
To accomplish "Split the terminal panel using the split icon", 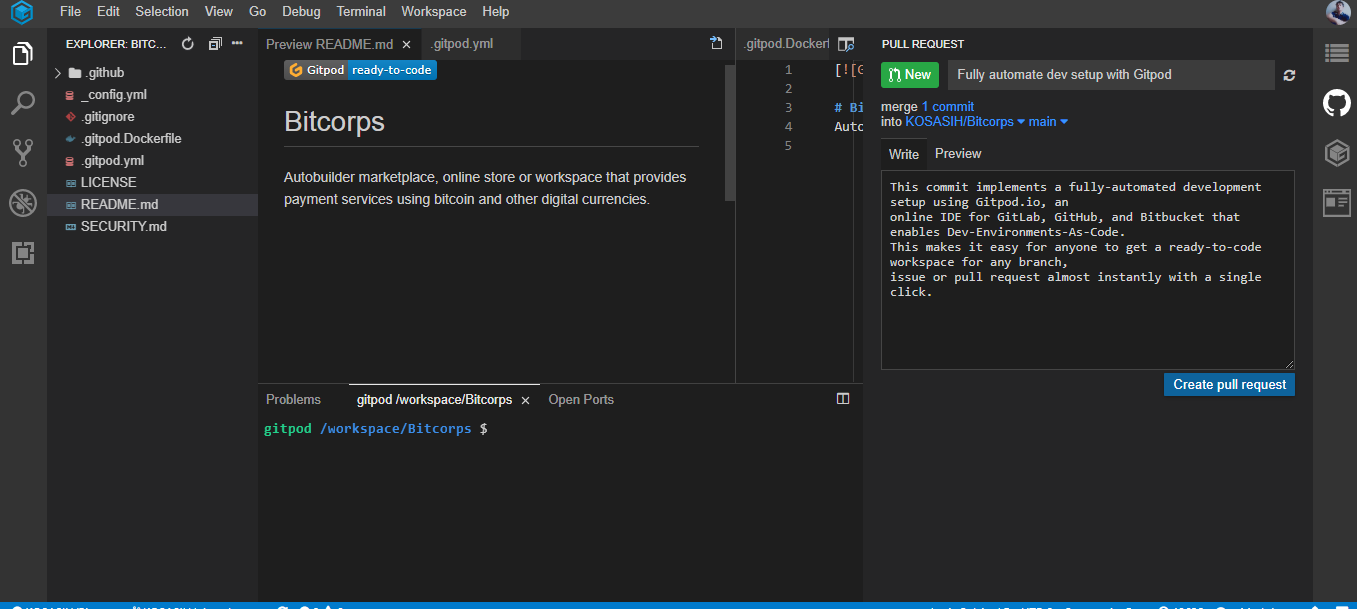I will [843, 399].
